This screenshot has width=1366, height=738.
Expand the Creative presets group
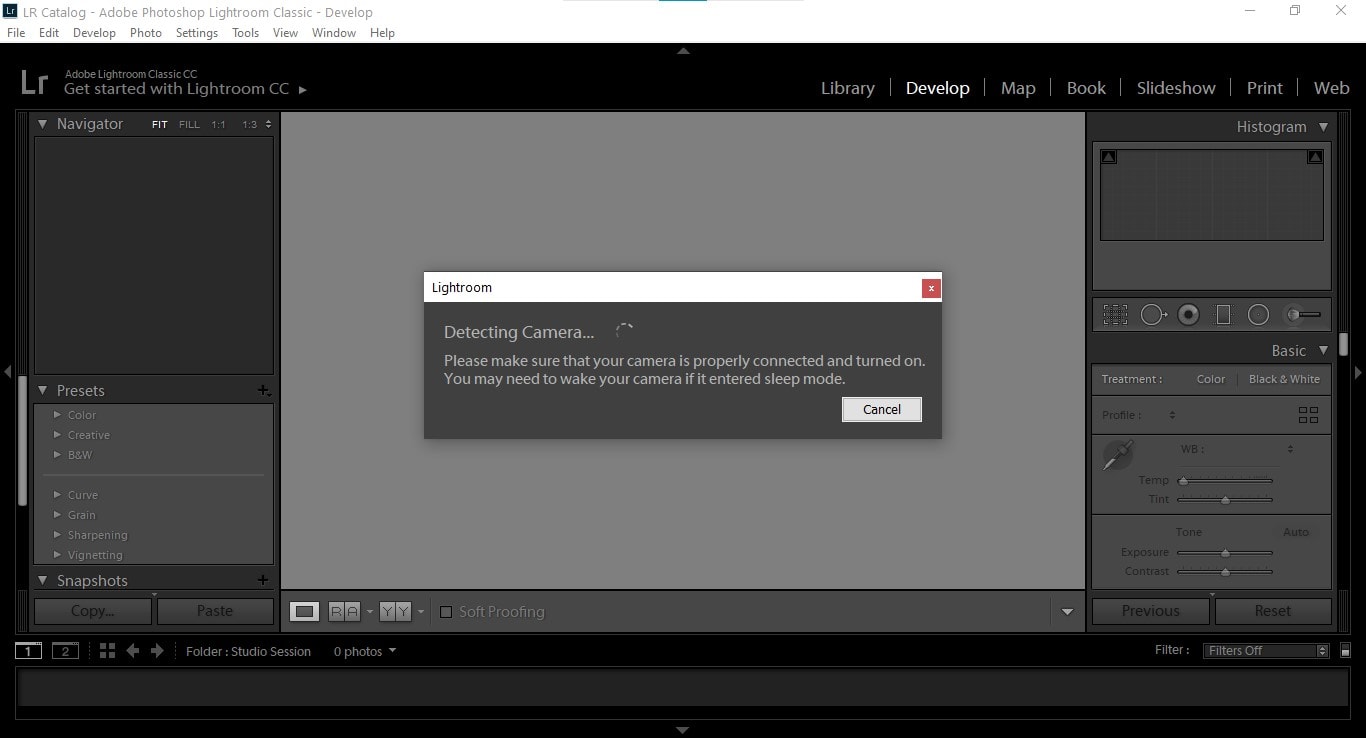pyautogui.click(x=57, y=435)
